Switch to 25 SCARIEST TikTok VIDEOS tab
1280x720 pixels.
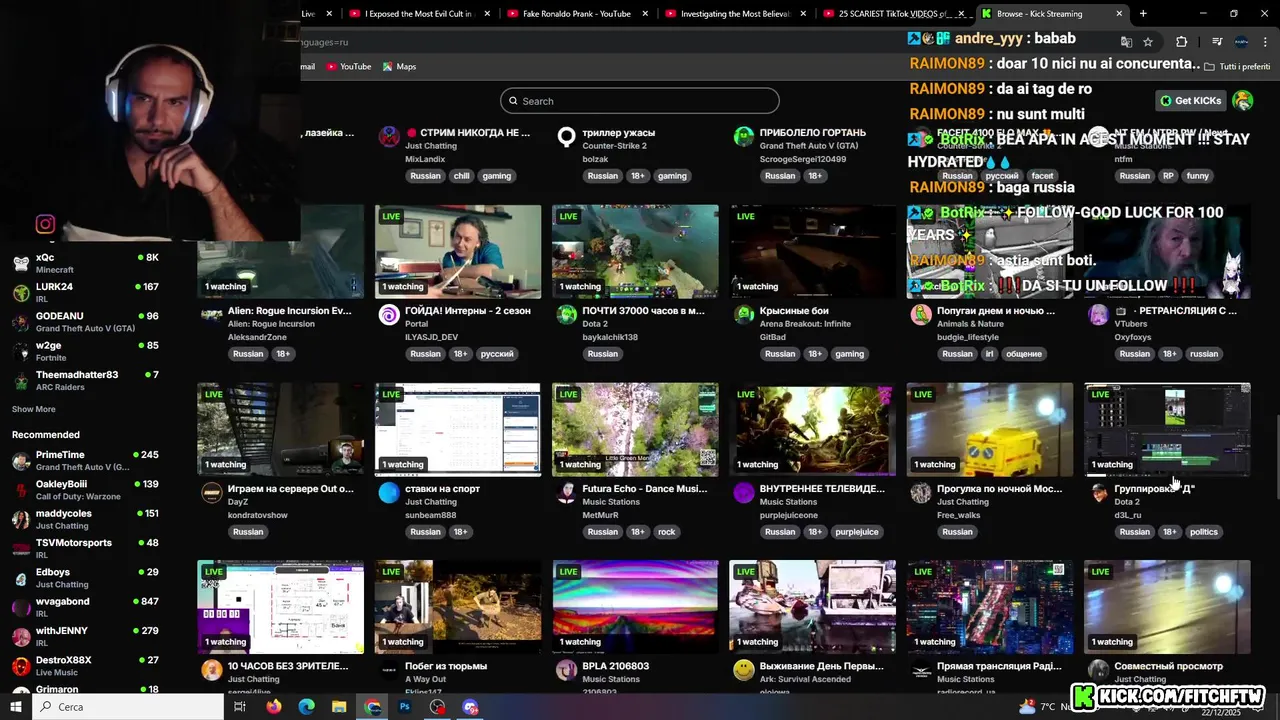pos(893,14)
